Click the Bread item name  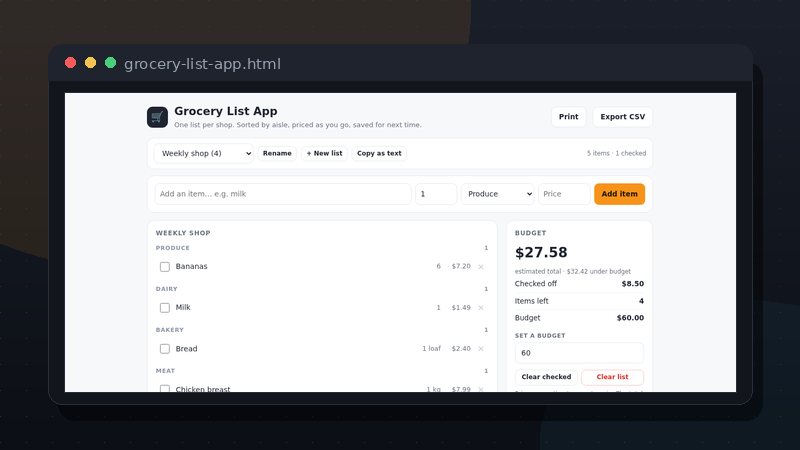[x=186, y=348]
